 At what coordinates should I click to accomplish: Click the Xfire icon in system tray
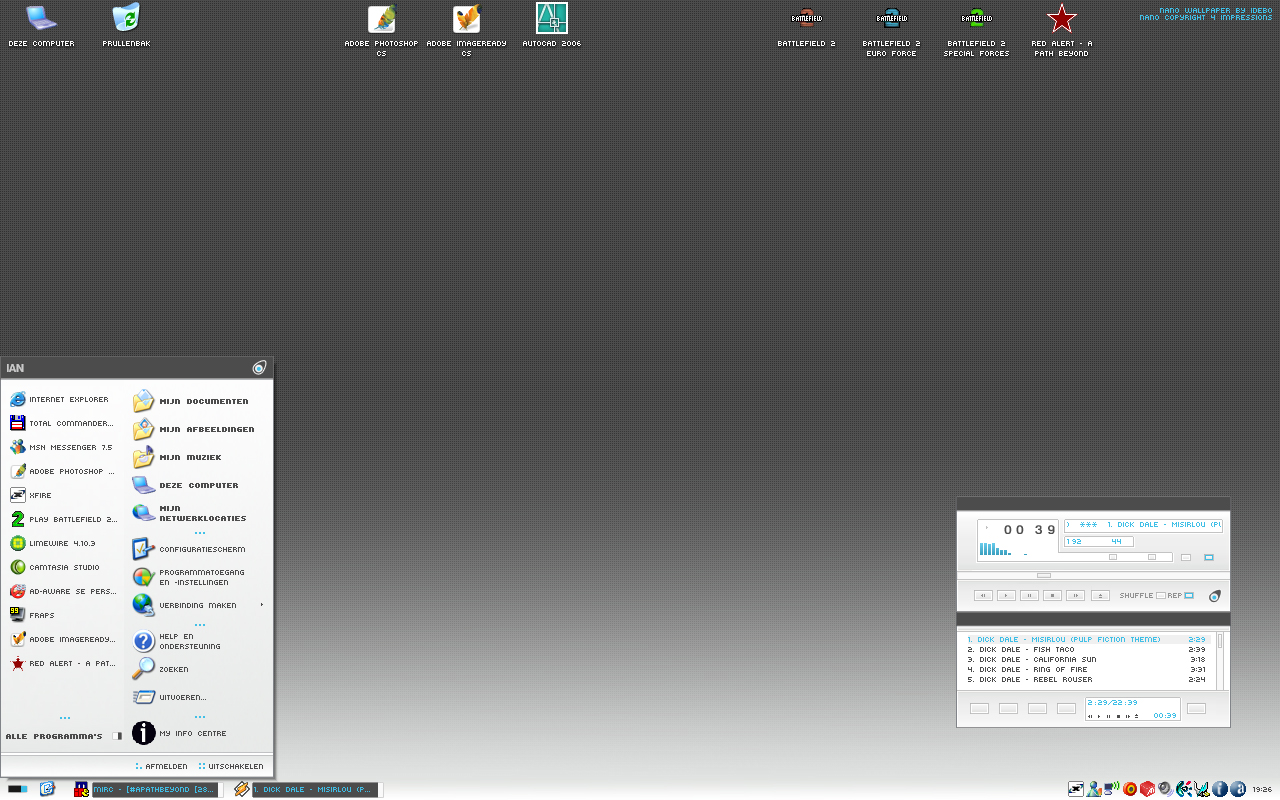tap(1075, 789)
